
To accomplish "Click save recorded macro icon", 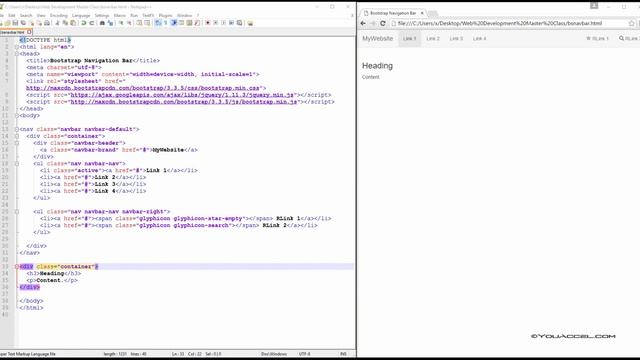I will click(239, 23).
